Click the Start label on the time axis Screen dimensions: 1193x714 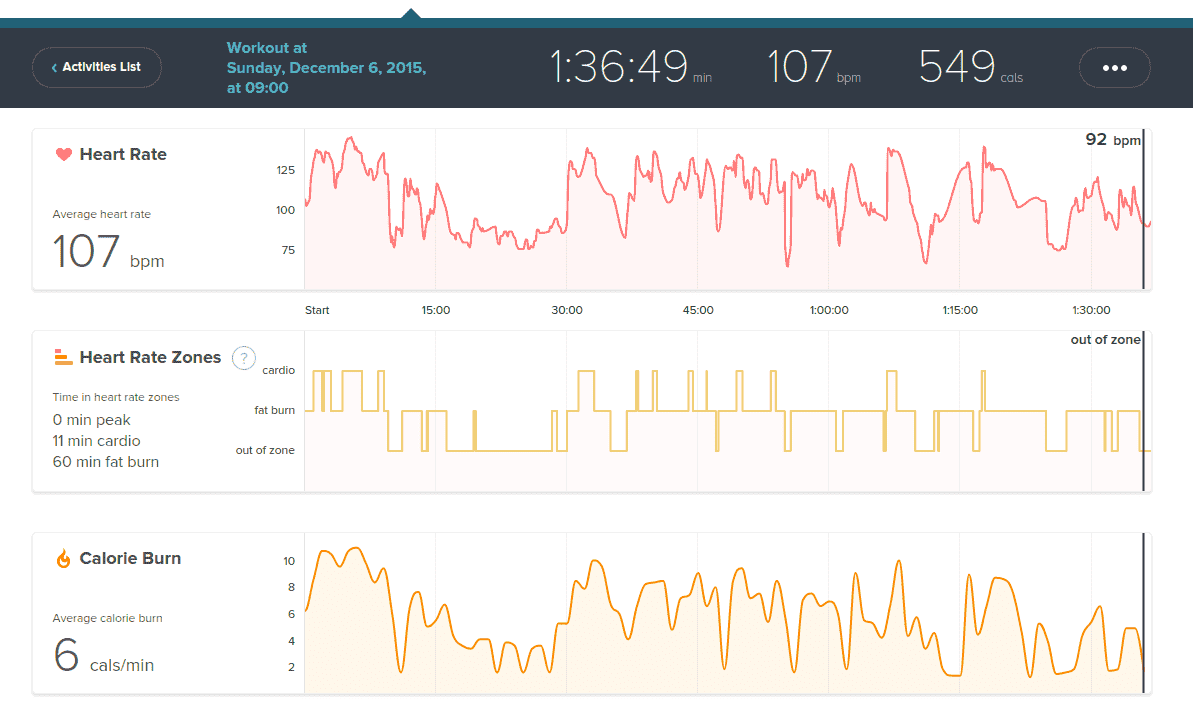(317, 310)
